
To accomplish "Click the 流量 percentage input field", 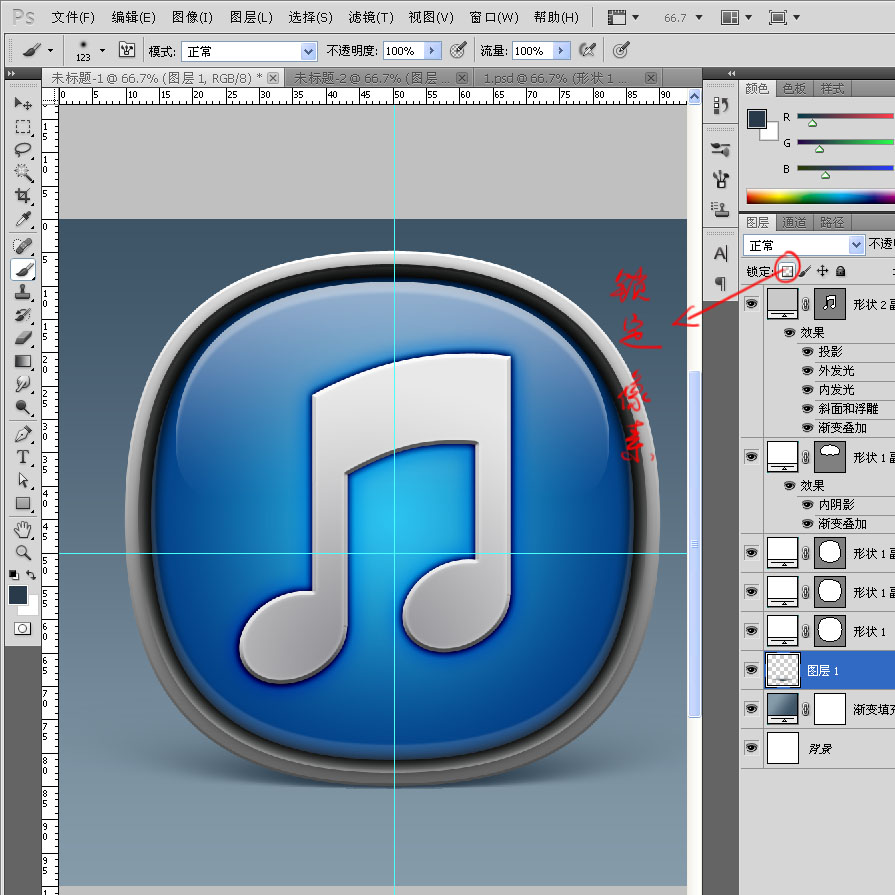I will click(x=528, y=51).
